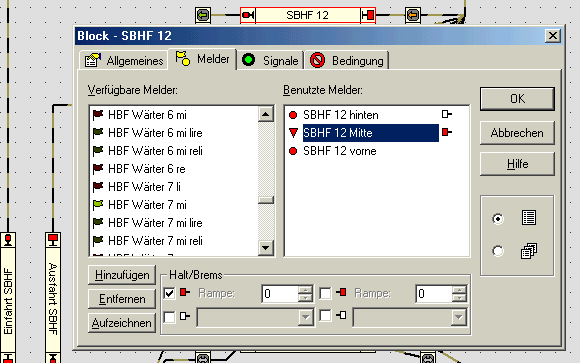Click flag icon of HBF Wärter 6 mi lire
This screenshot has width=580, height=363.
(x=98, y=132)
